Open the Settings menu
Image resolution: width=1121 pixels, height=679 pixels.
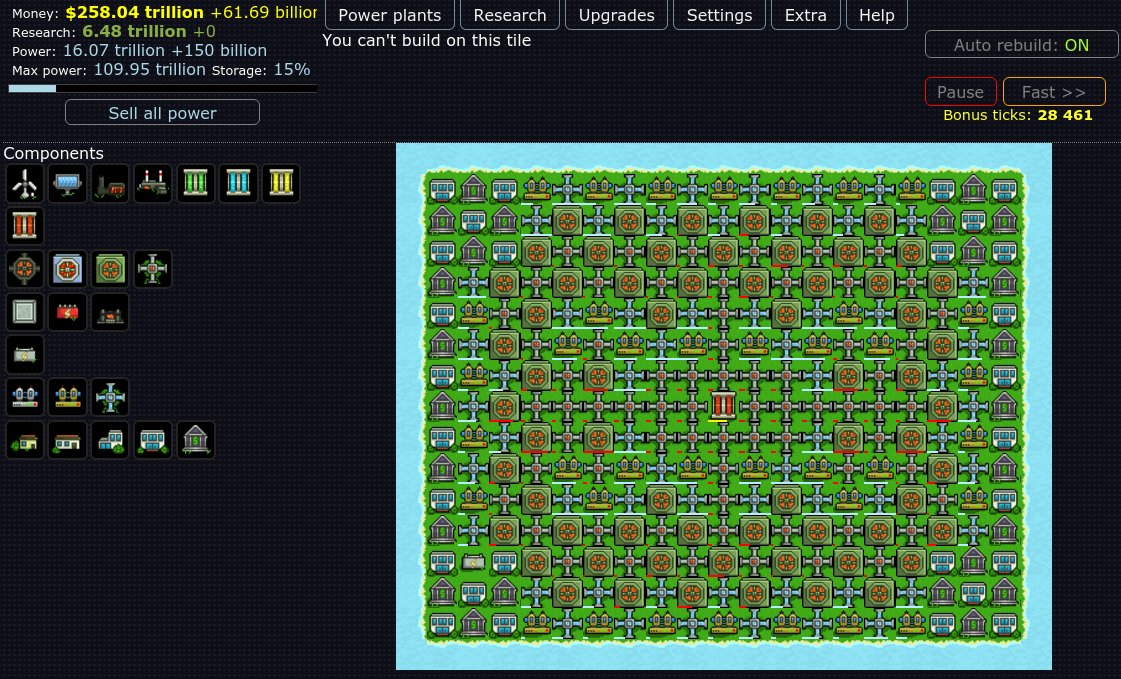pyautogui.click(x=719, y=15)
